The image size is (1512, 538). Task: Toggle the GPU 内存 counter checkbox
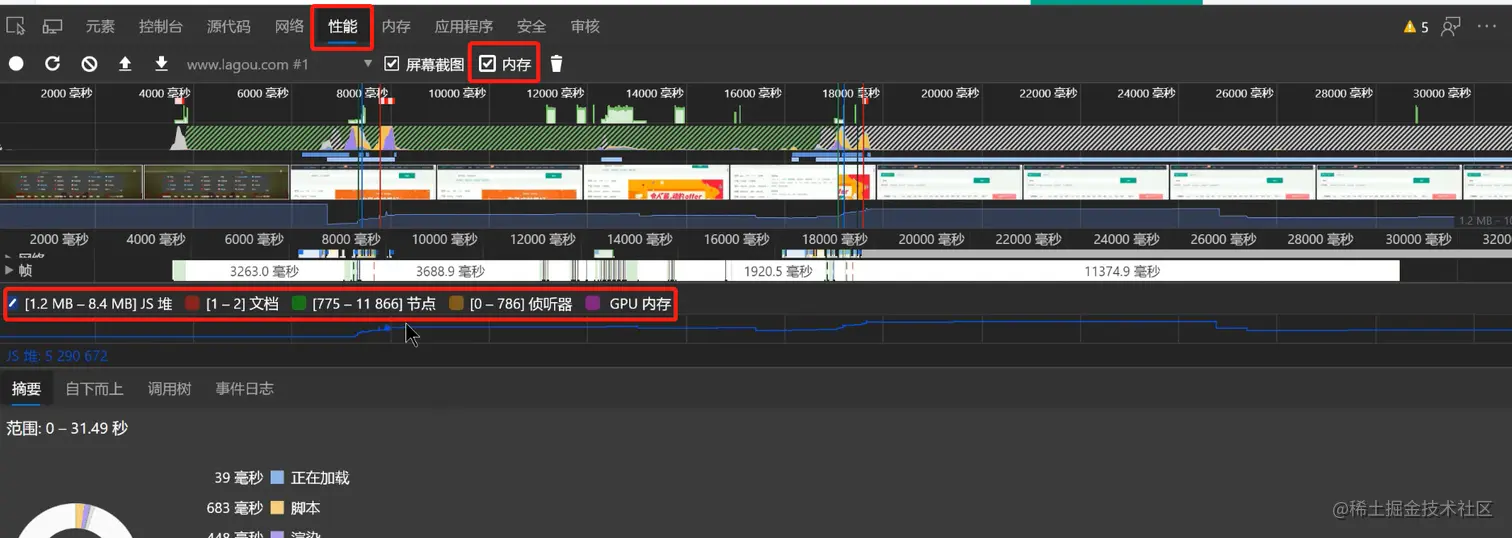(593, 303)
